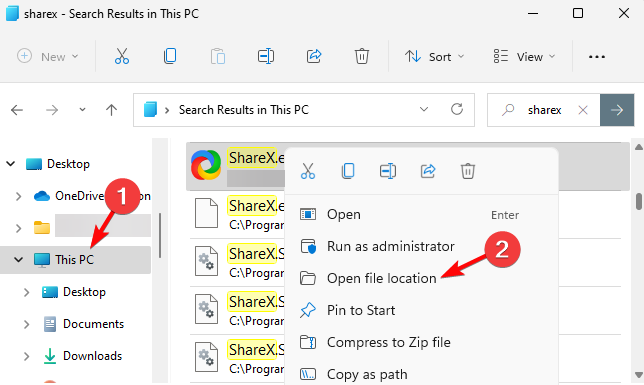Image resolution: width=644 pixels, height=385 pixels.
Task: Click the Share icon in the main toolbar
Action: [314, 56]
